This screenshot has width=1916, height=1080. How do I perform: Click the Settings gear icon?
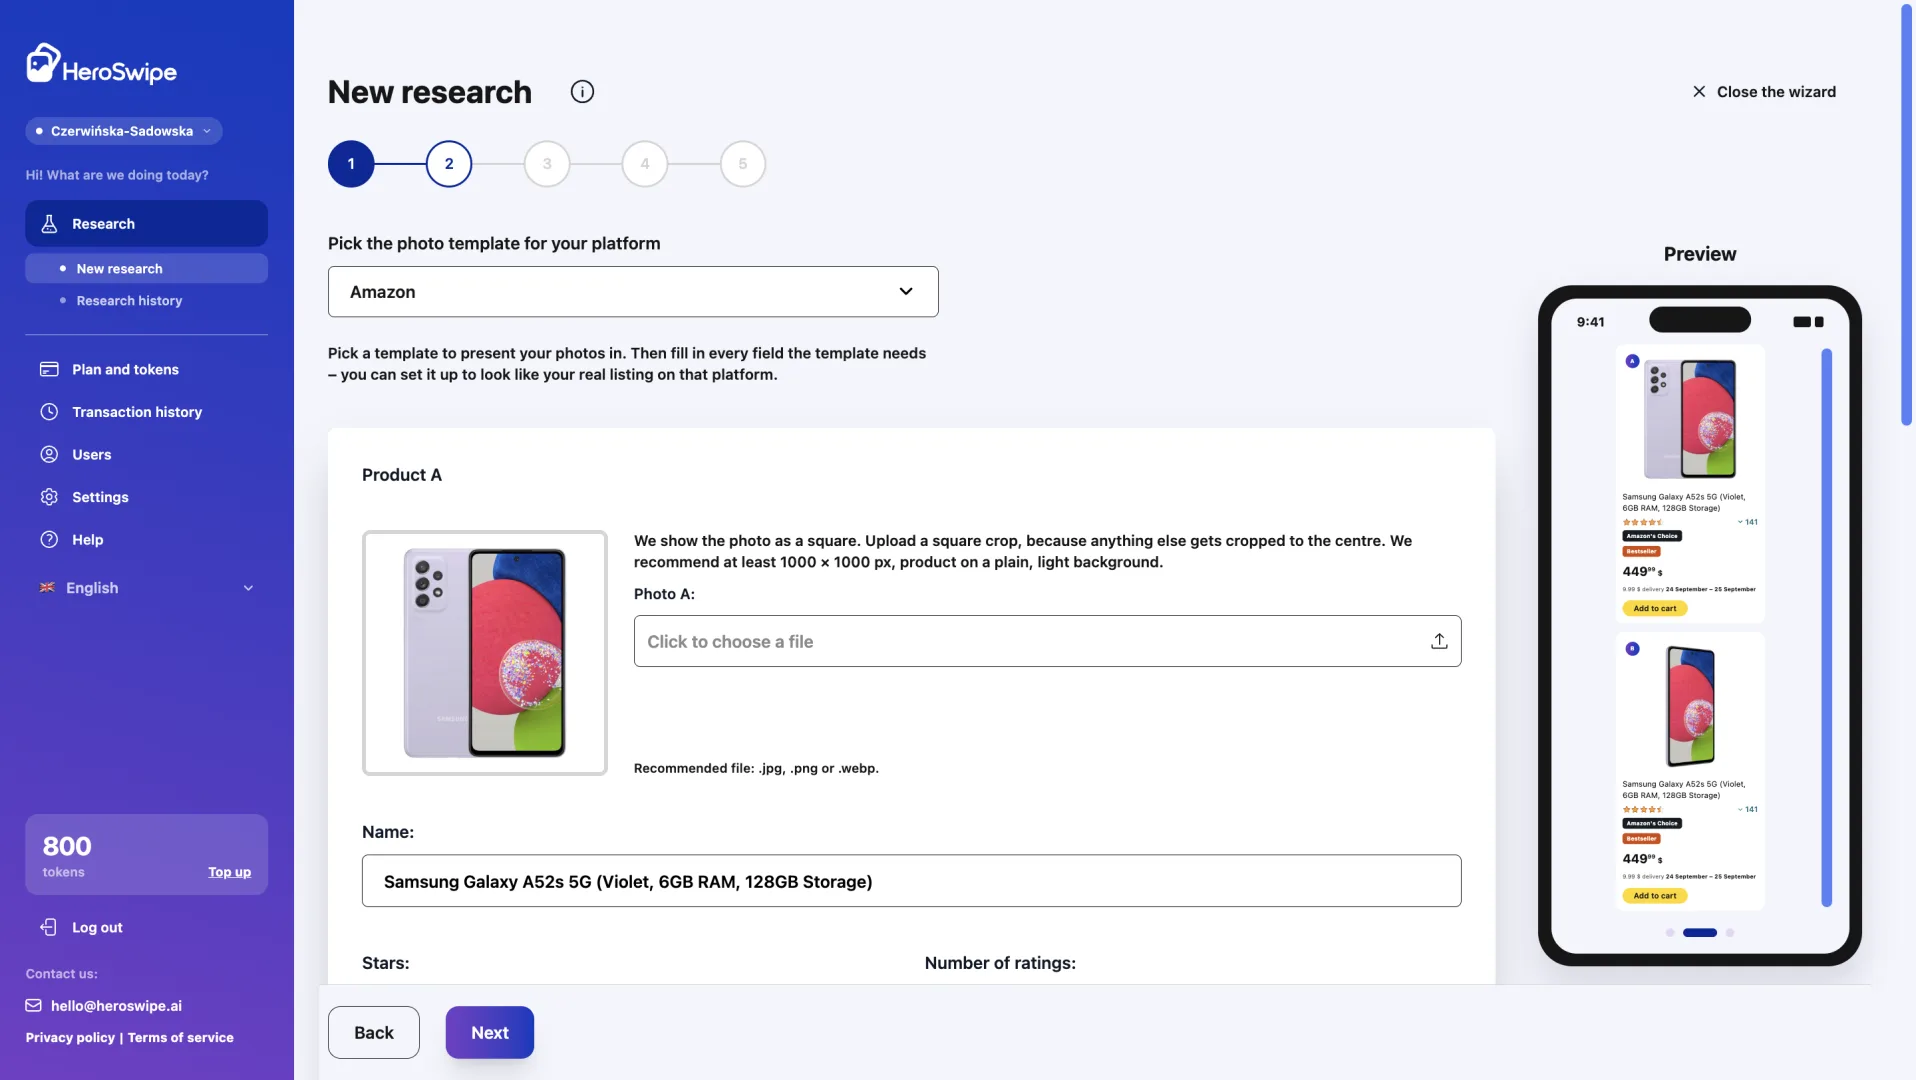tap(49, 497)
